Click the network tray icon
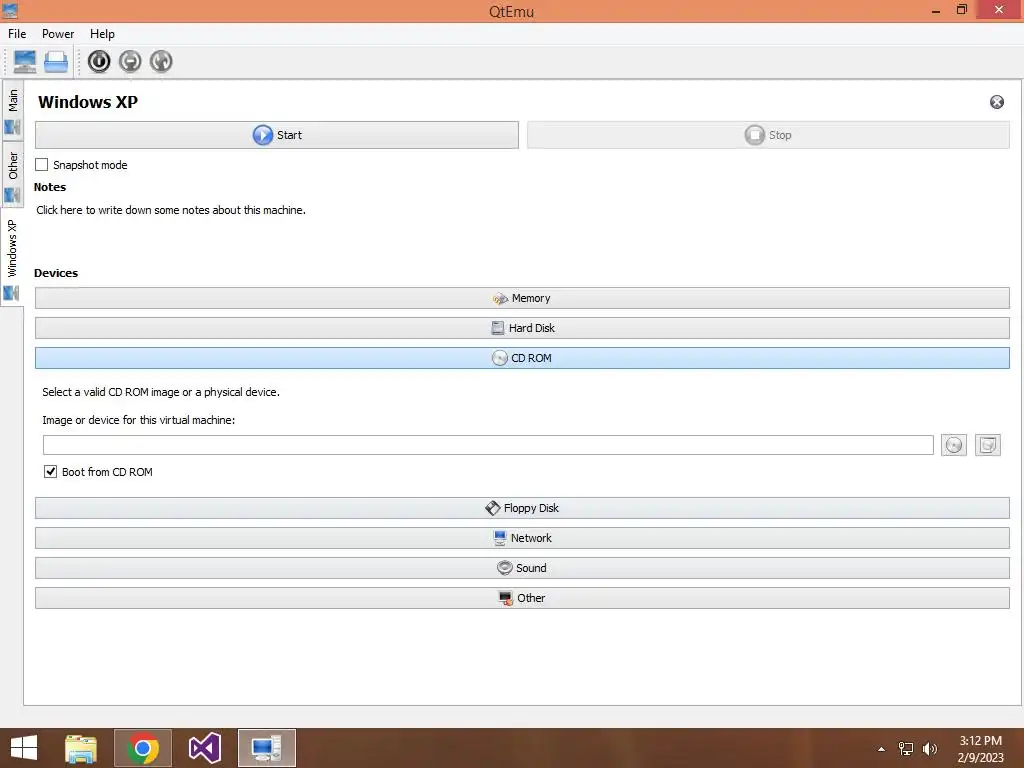This screenshot has width=1024, height=768. point(906,749)
